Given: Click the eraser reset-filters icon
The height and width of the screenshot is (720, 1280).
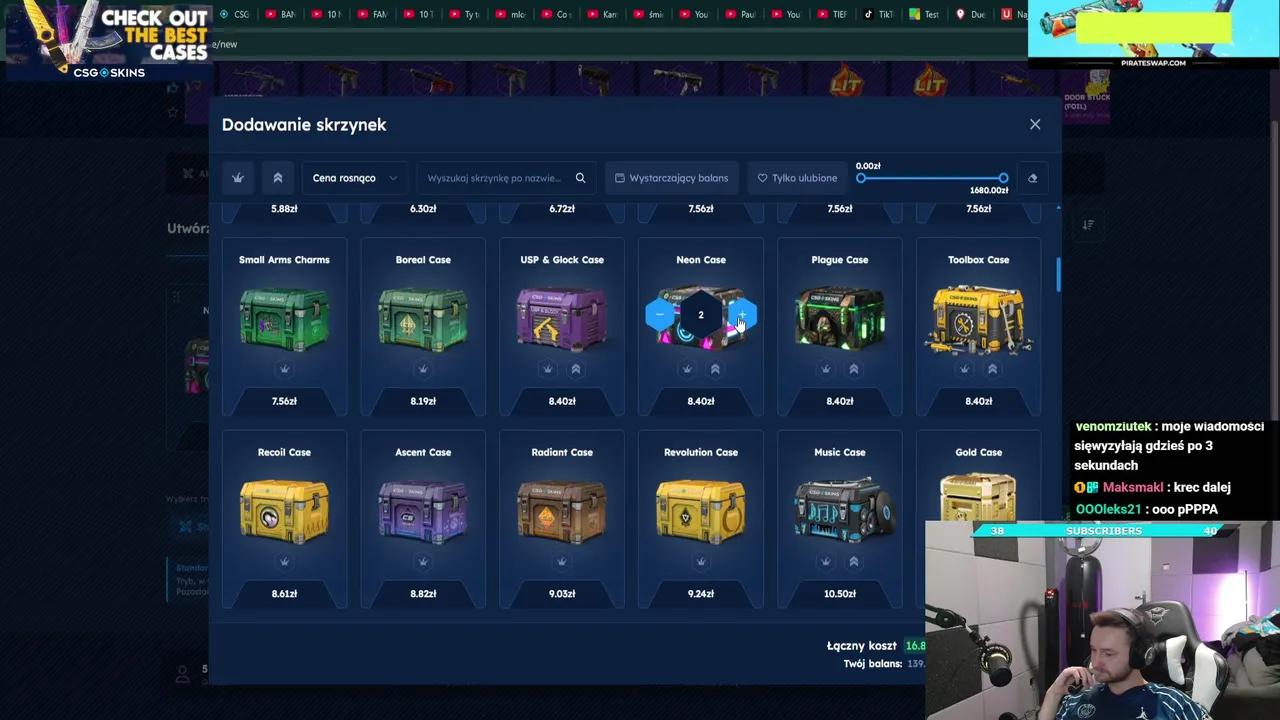Looking at the screenshot, I should point(1033,178).
